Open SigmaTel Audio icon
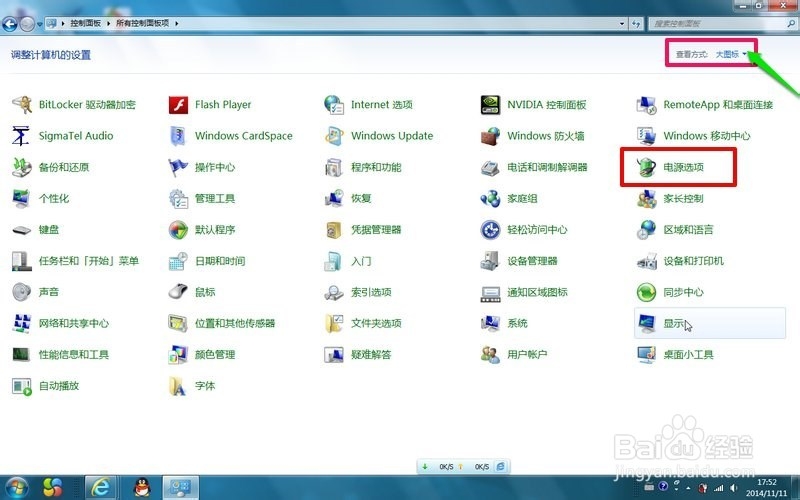Screen dimensions: 800x500 click(22, 136)
